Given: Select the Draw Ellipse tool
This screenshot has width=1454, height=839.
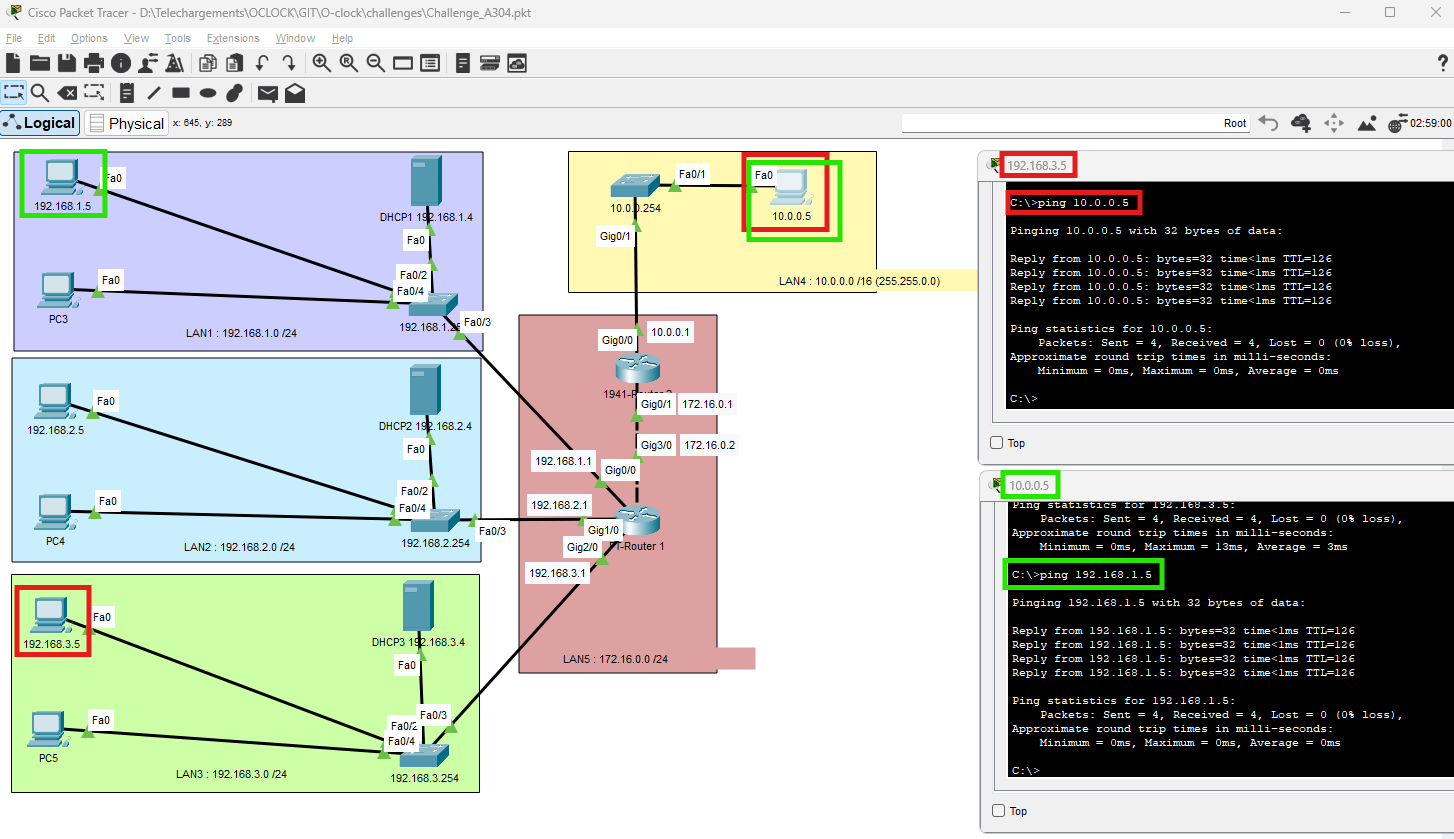Looking at the screenshot, I should (x=208, y=93).
